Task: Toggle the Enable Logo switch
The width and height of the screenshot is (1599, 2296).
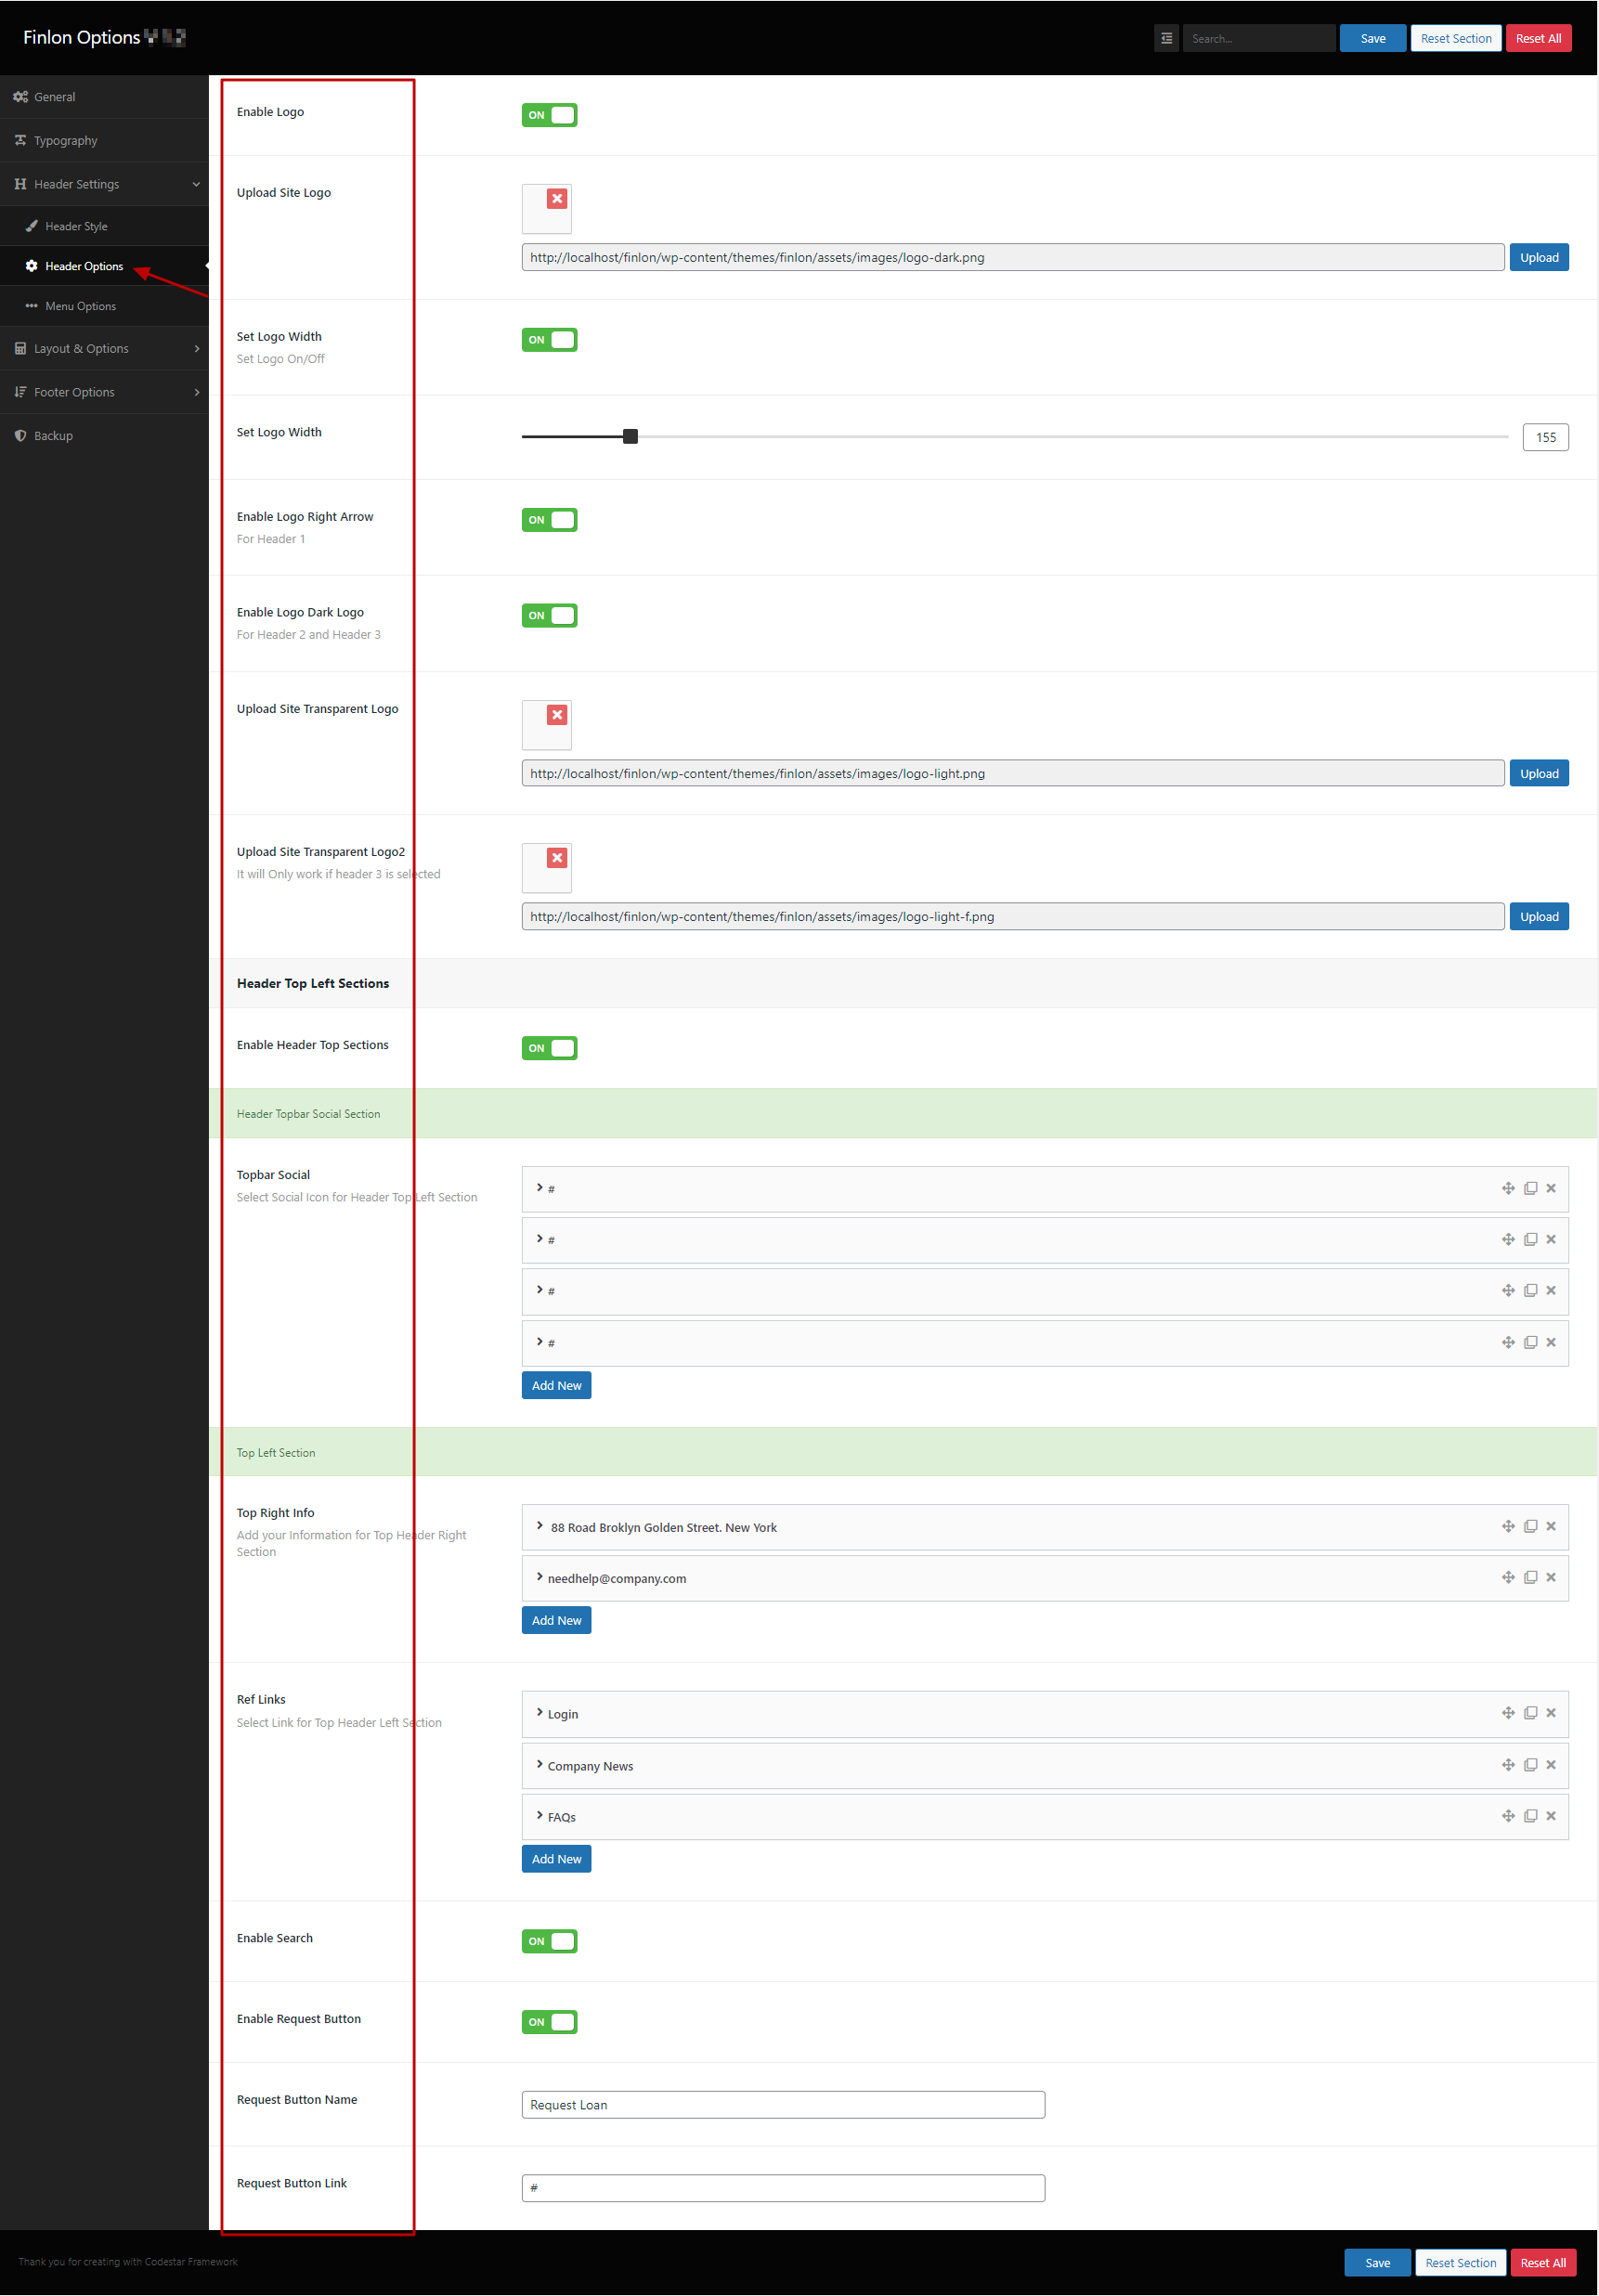Action: tap(549, 115)
